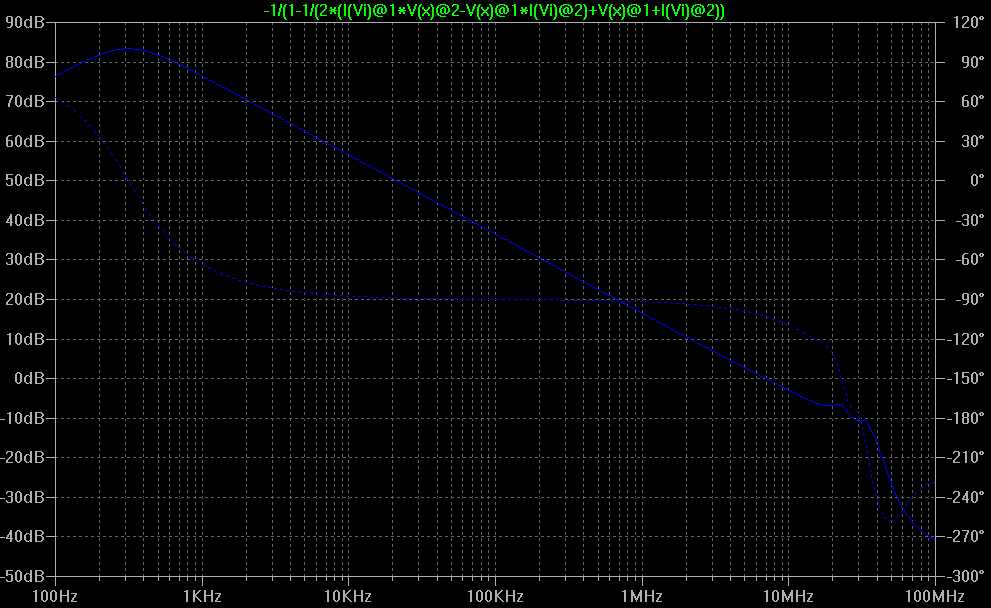
Task: Click the 100Hz frequency axis label
Action: [56, 596]
